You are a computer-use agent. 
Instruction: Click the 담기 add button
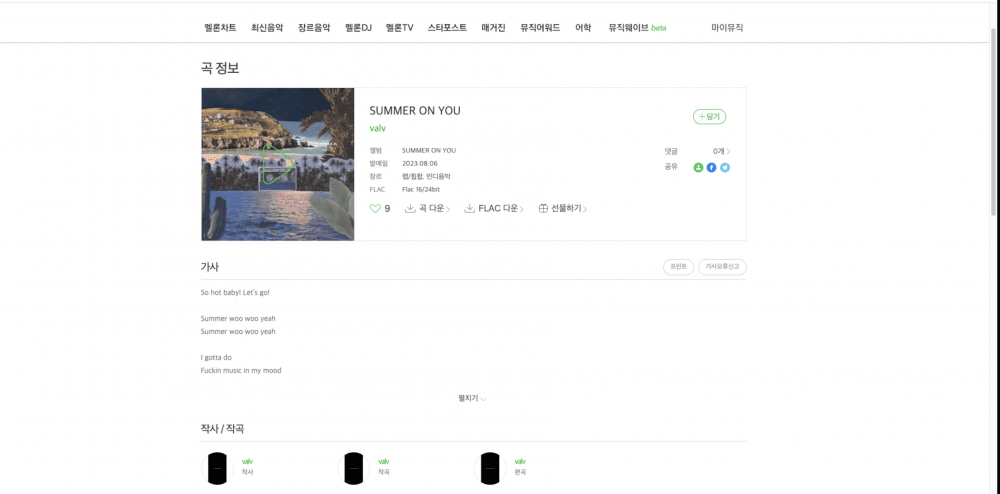pyautogui.click(x=709, y=117)
